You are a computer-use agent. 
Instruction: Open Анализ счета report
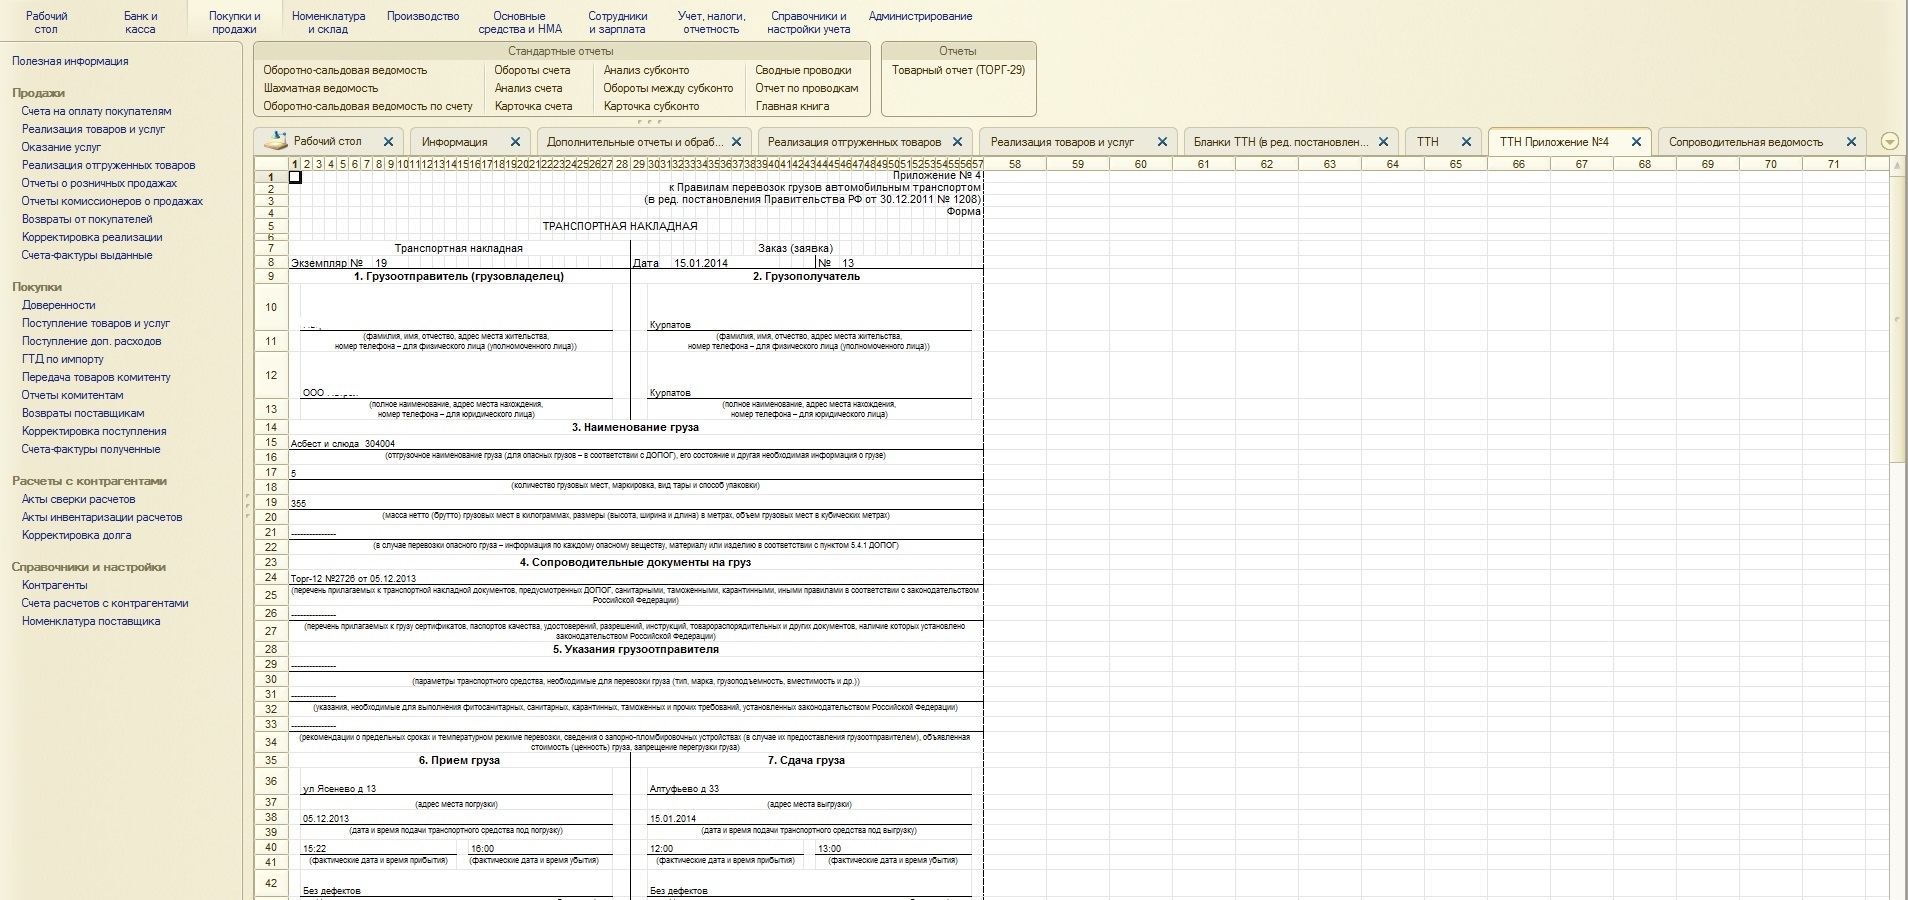point(528,88)
